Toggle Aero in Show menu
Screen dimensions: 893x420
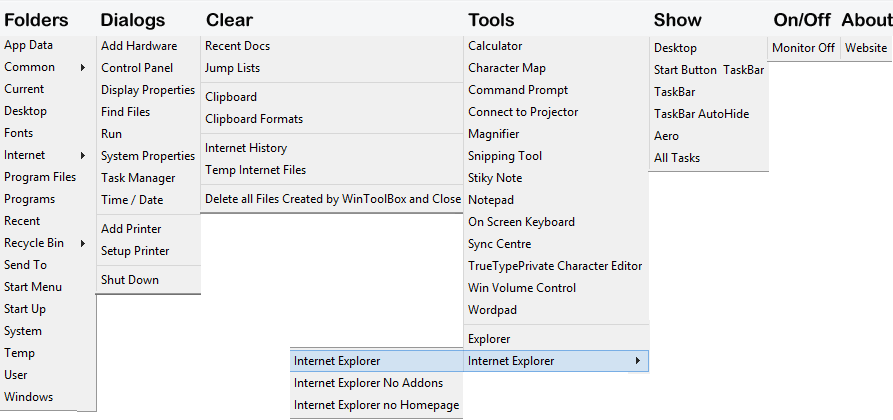666,136
